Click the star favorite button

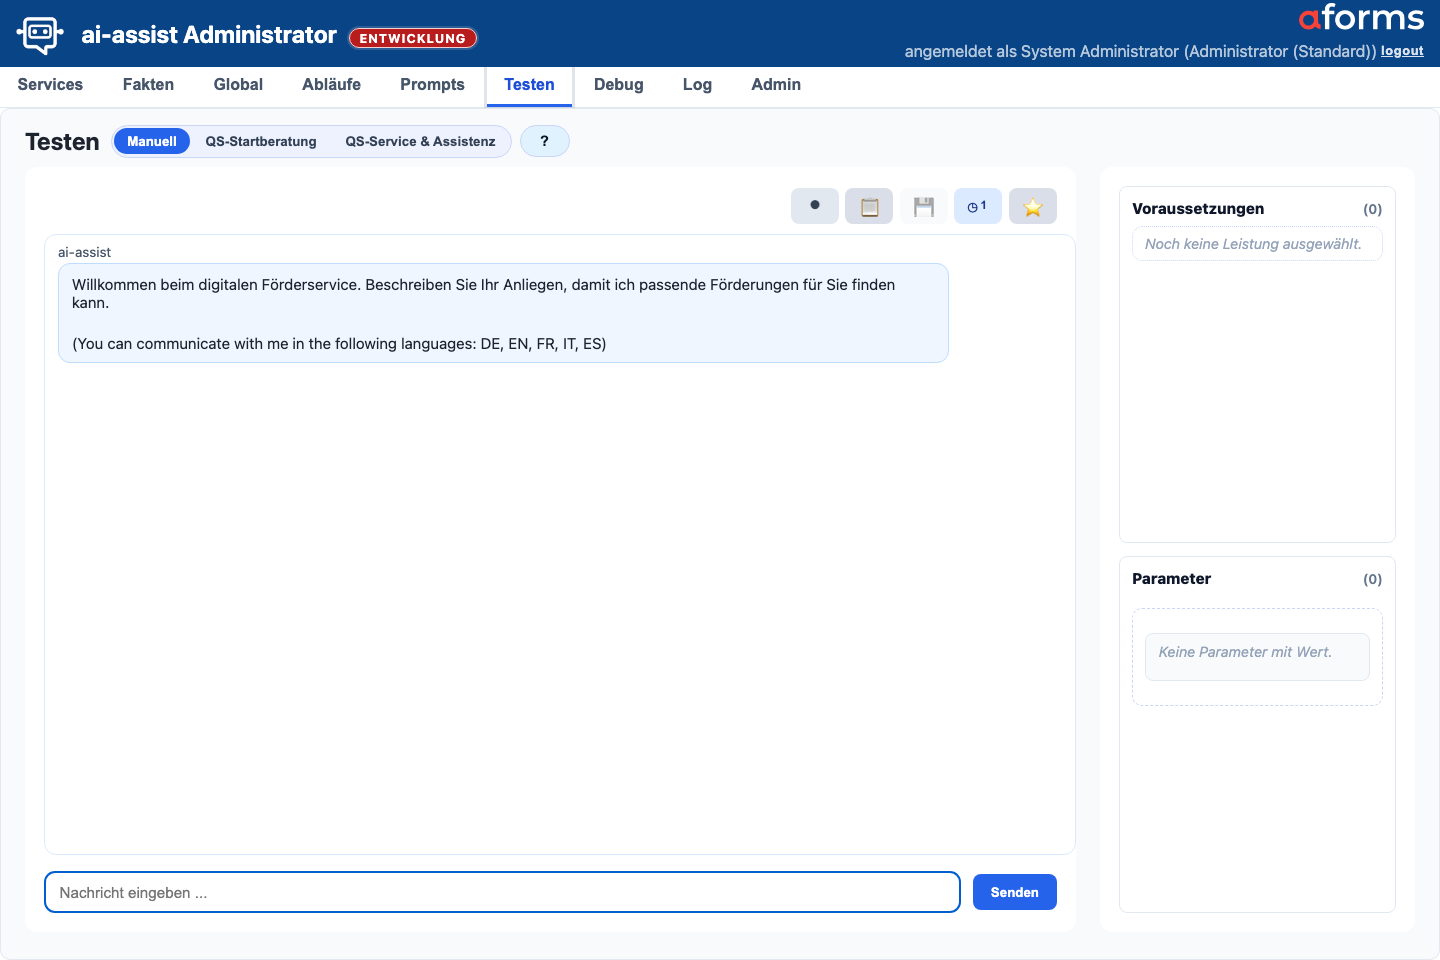click(1033, 206)
